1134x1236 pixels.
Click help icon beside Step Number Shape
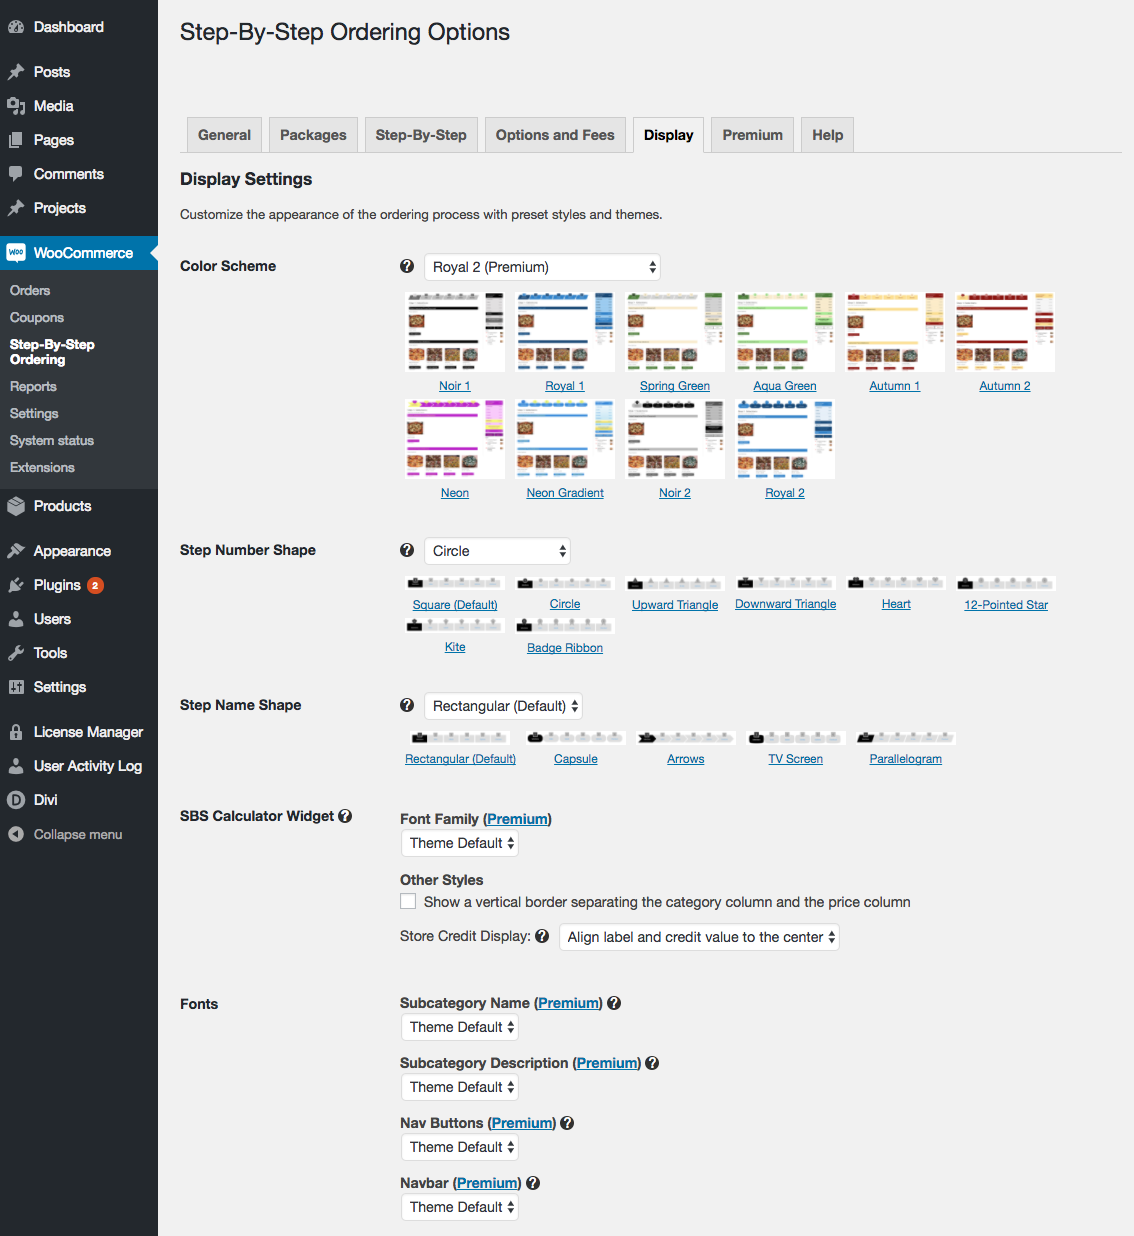407,550
